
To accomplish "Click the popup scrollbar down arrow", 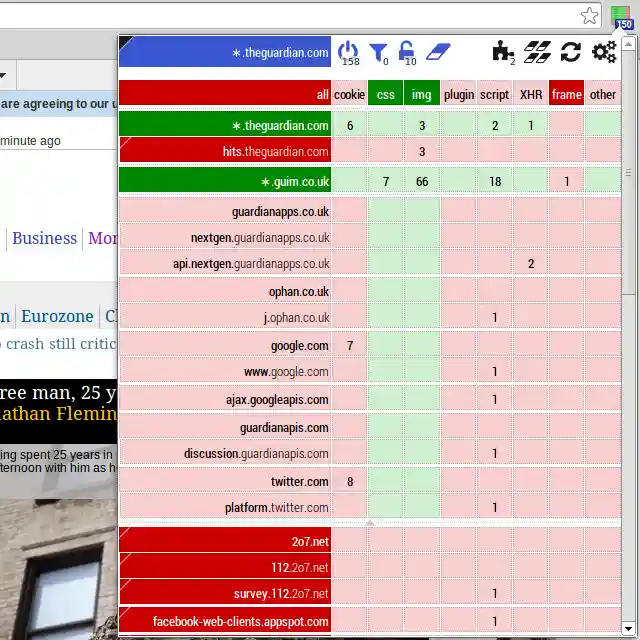I will (x=628, y=628).
